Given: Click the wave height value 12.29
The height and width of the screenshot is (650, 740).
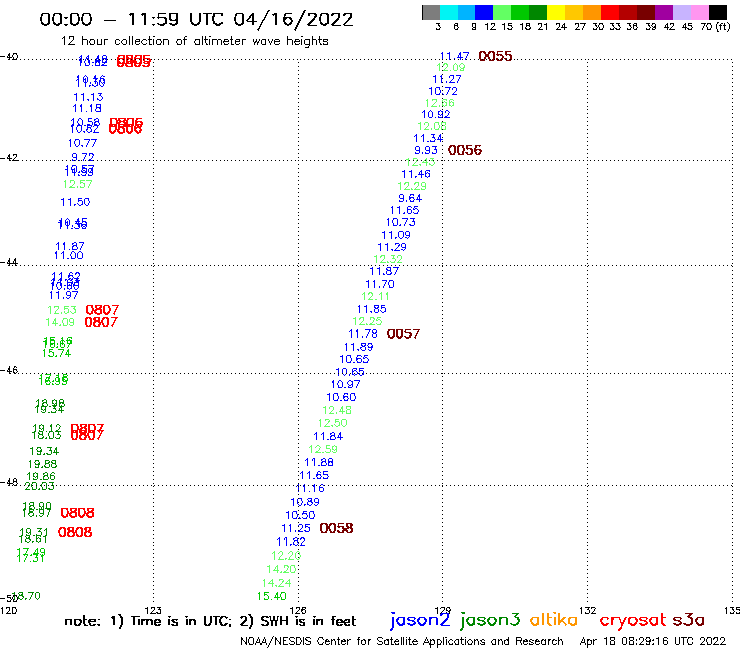Looking at the screenshot, I should (x=412, y=186).
